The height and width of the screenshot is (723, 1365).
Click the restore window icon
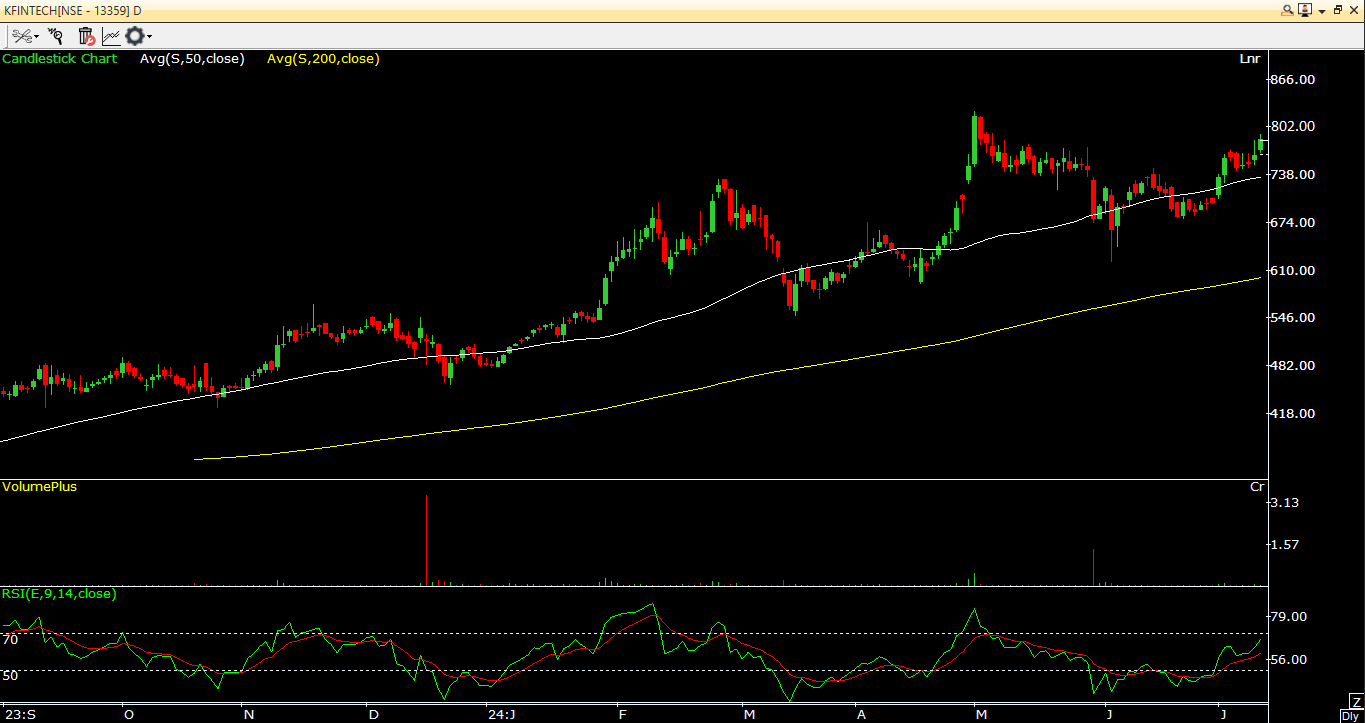[1338, 9]
